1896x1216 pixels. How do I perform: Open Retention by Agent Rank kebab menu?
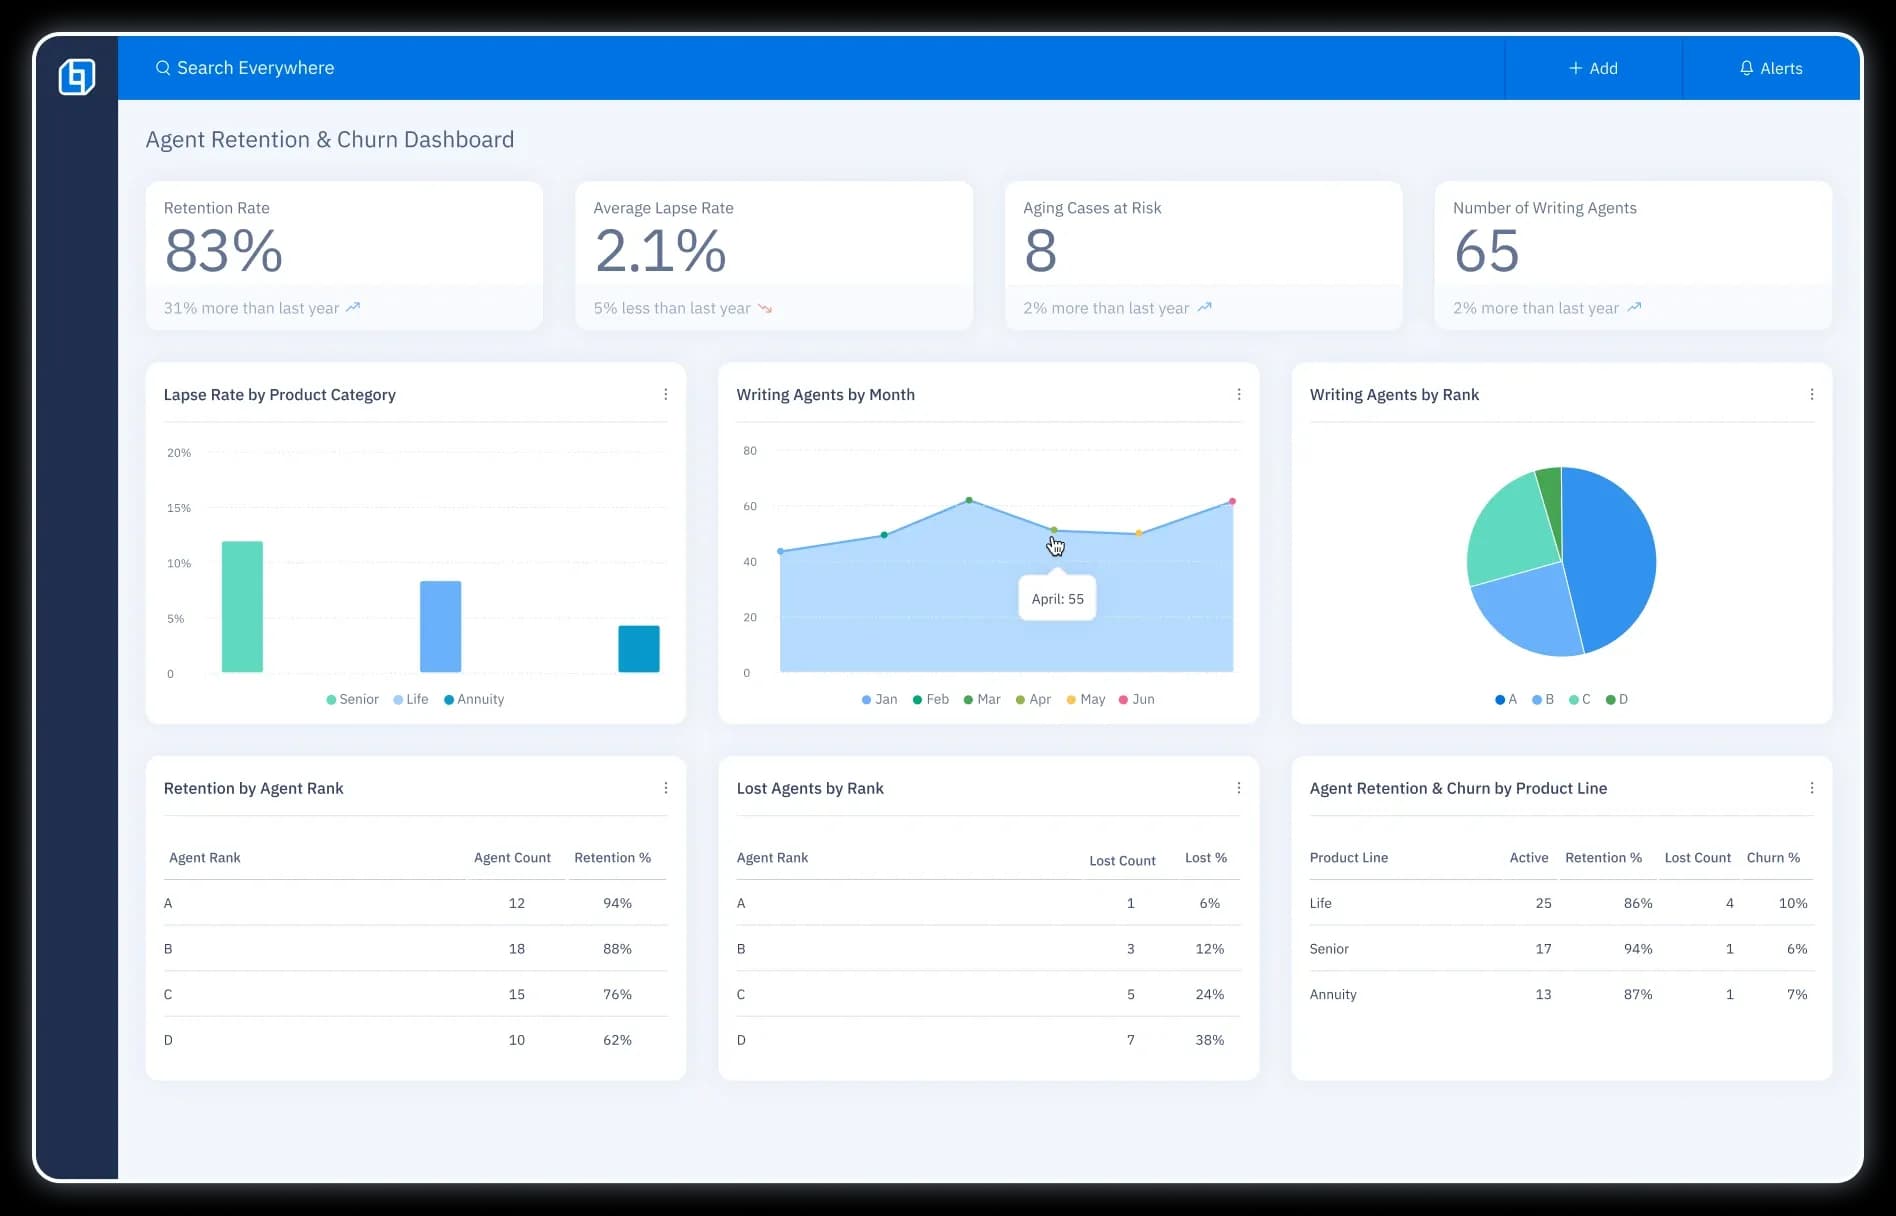coord(665,788)
